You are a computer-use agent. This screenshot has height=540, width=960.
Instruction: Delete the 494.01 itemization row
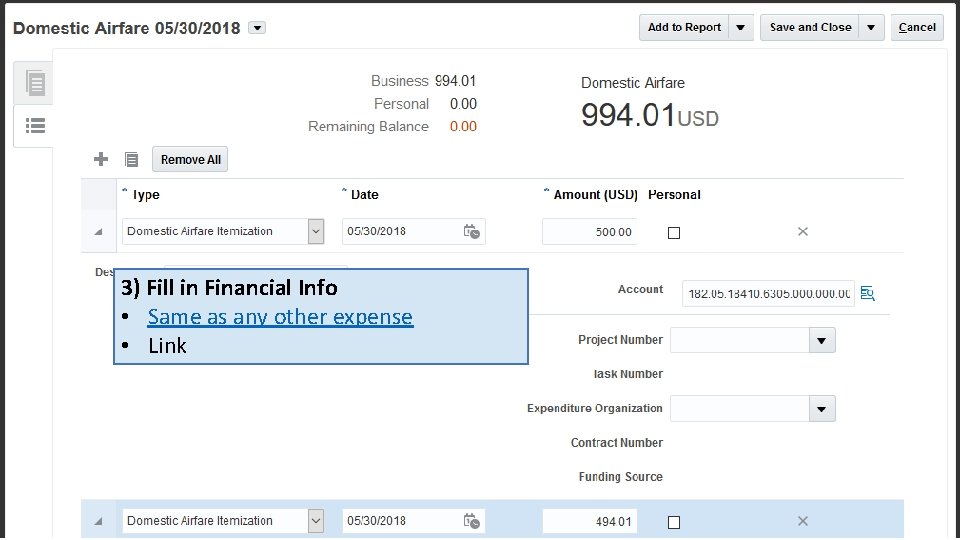(x=803, y=521)
